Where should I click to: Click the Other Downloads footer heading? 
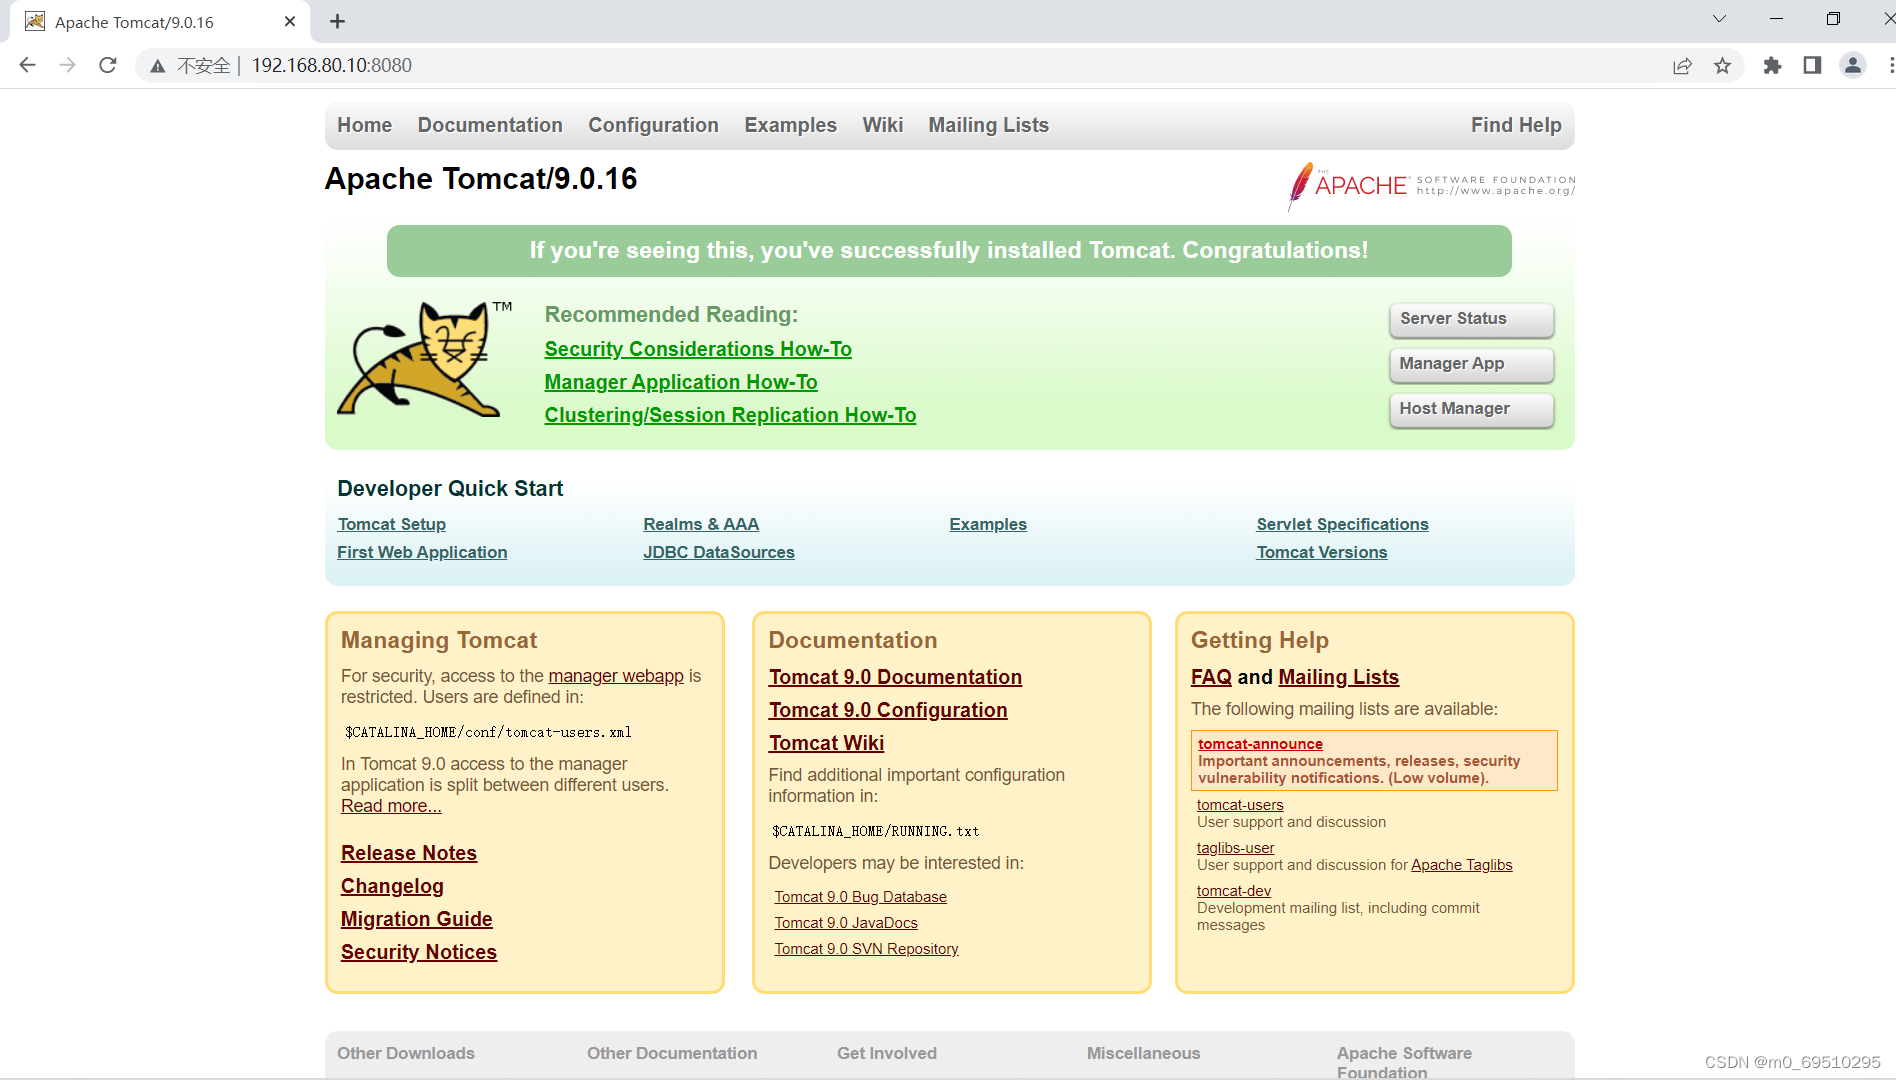(x=405, y=1053)
